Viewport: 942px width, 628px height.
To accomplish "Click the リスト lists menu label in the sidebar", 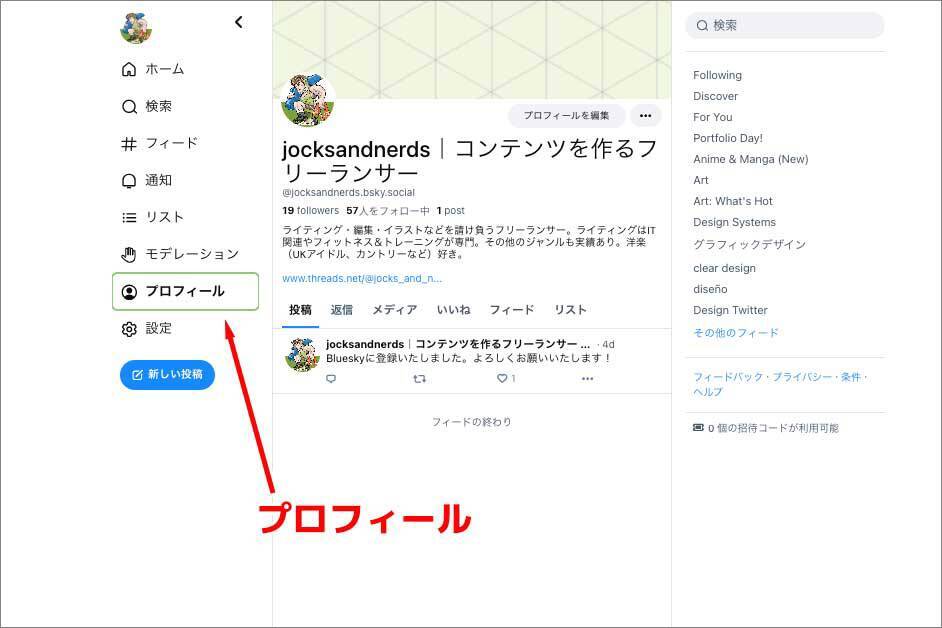I will pos(164,218).
